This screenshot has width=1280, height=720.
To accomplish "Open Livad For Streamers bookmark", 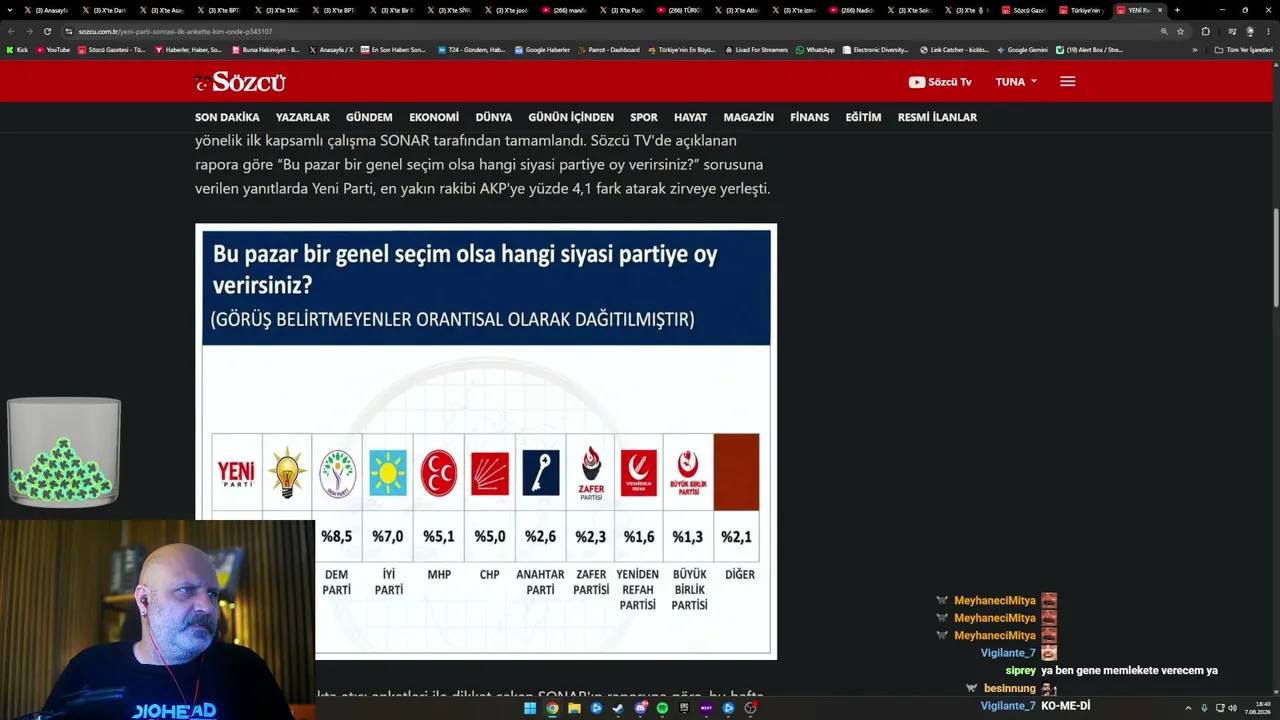I will pos(757,49).
